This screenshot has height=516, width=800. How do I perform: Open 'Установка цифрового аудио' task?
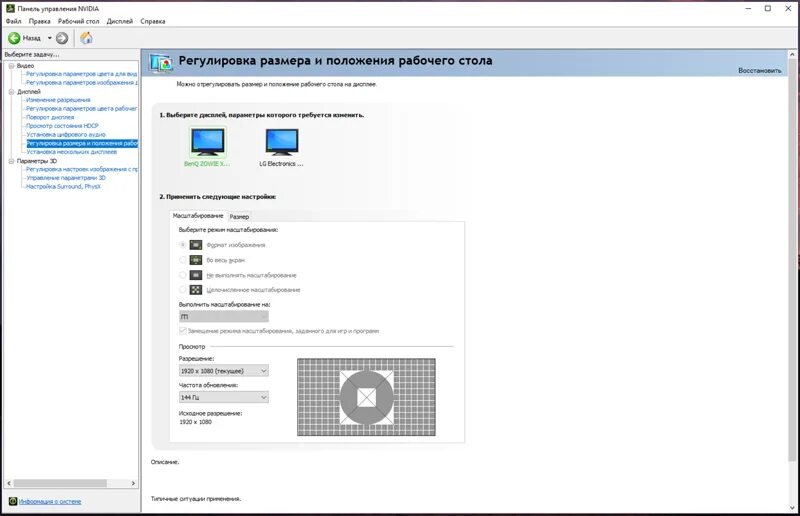click(66, 135)
